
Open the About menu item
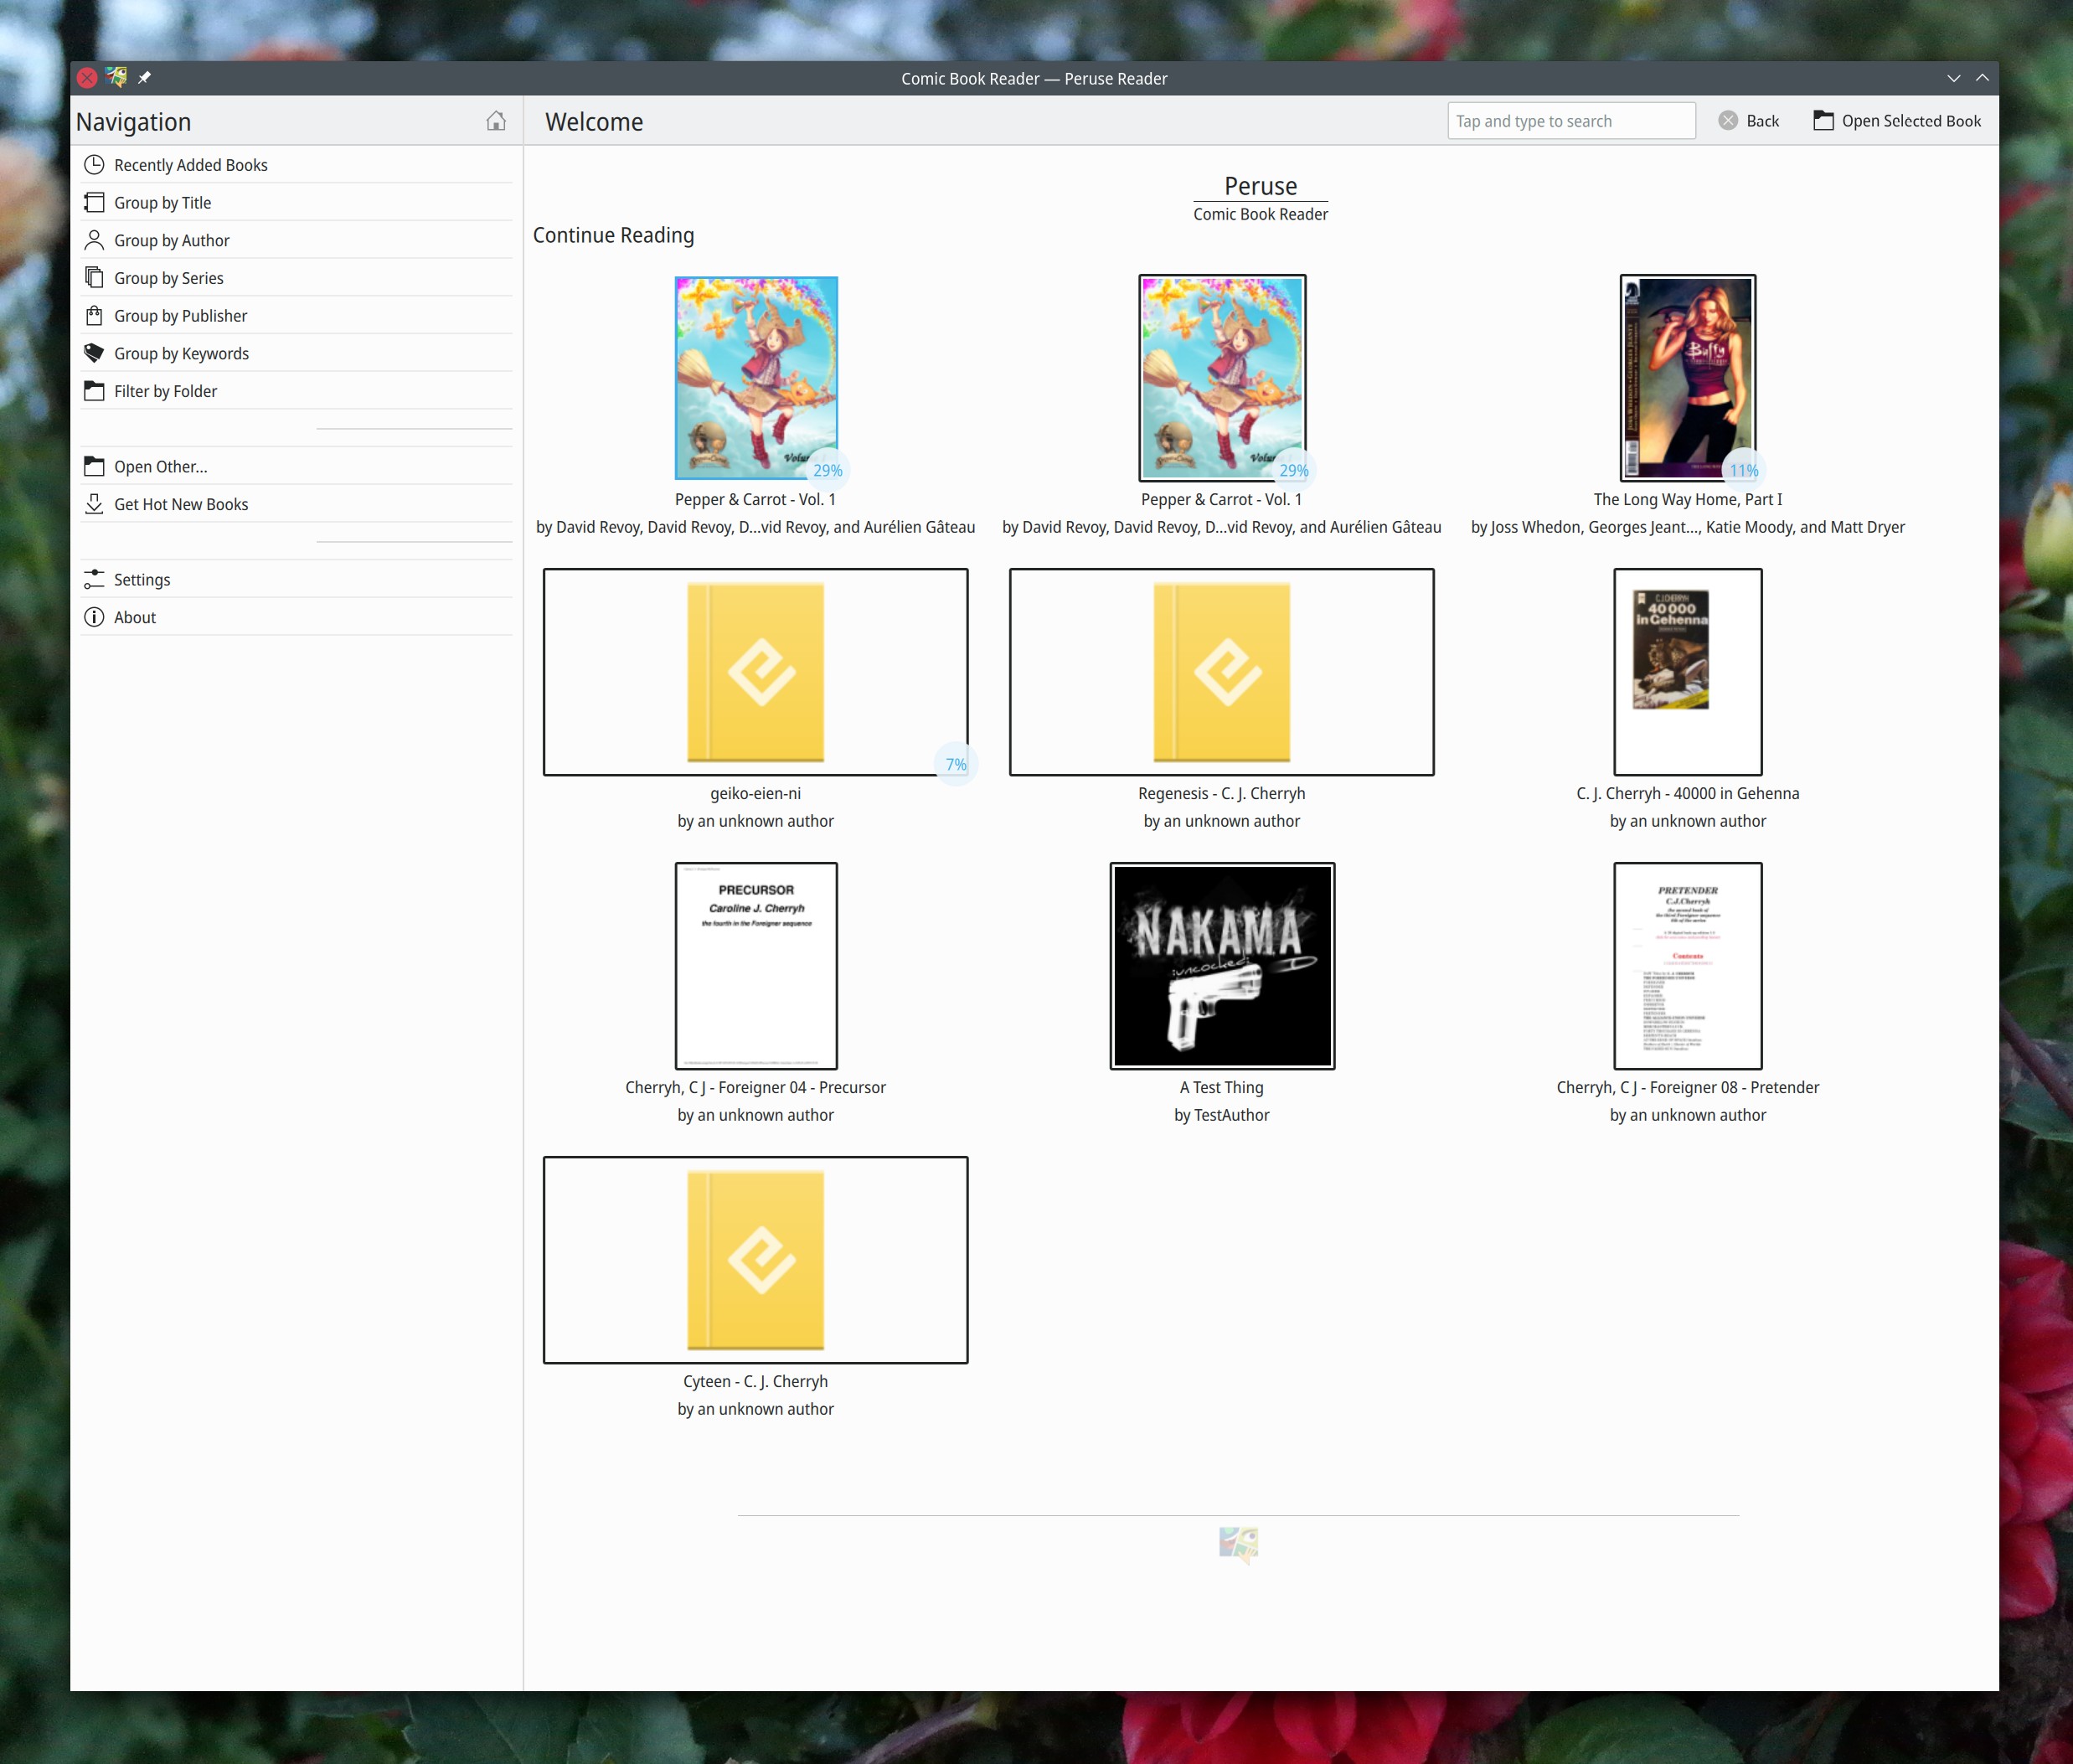pos(133,616)
